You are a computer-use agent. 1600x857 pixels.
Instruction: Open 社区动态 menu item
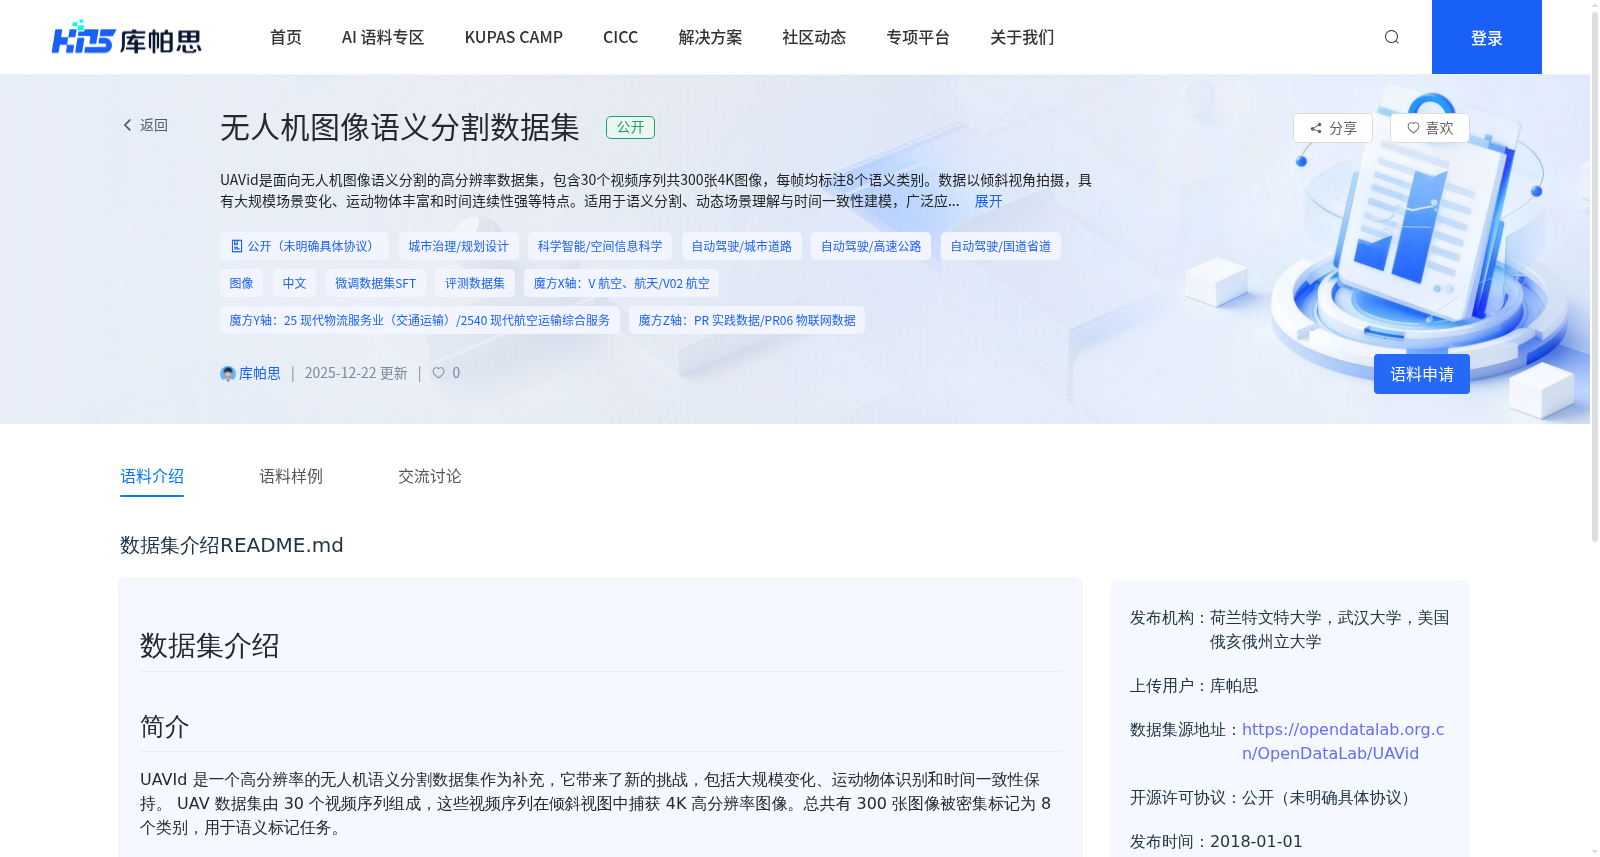tap(814, 37)
